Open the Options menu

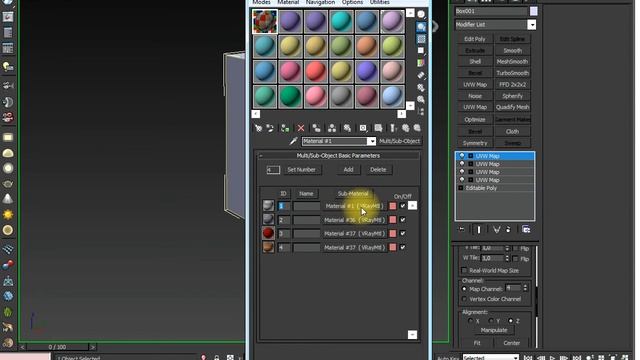pyautogui.click(x=352, y=2)
